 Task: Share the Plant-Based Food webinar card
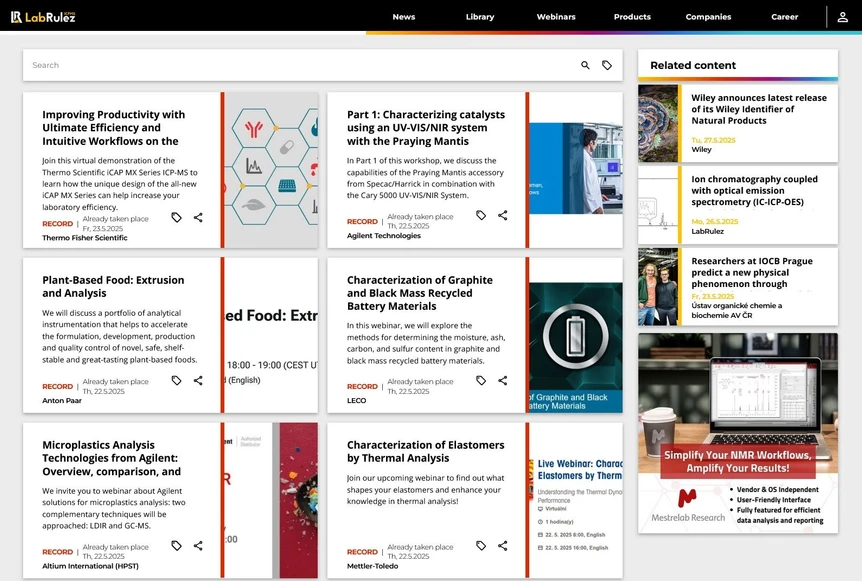(198, 380)
